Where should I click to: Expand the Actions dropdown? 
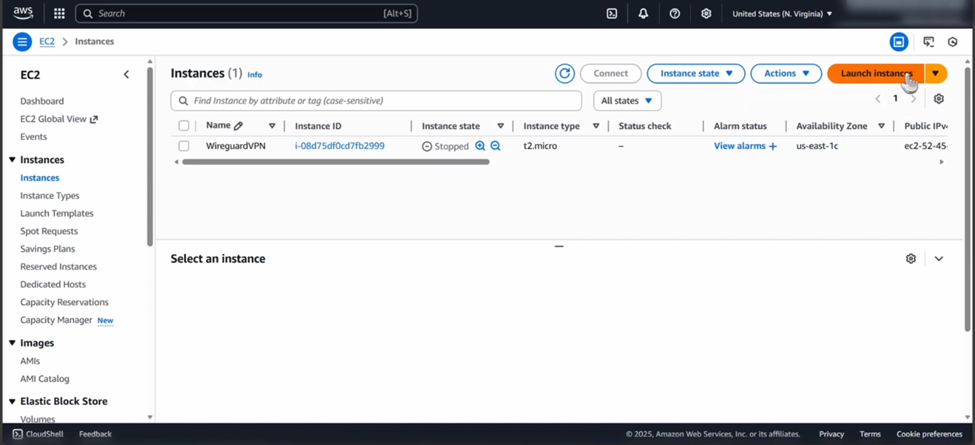coord(786,73)
